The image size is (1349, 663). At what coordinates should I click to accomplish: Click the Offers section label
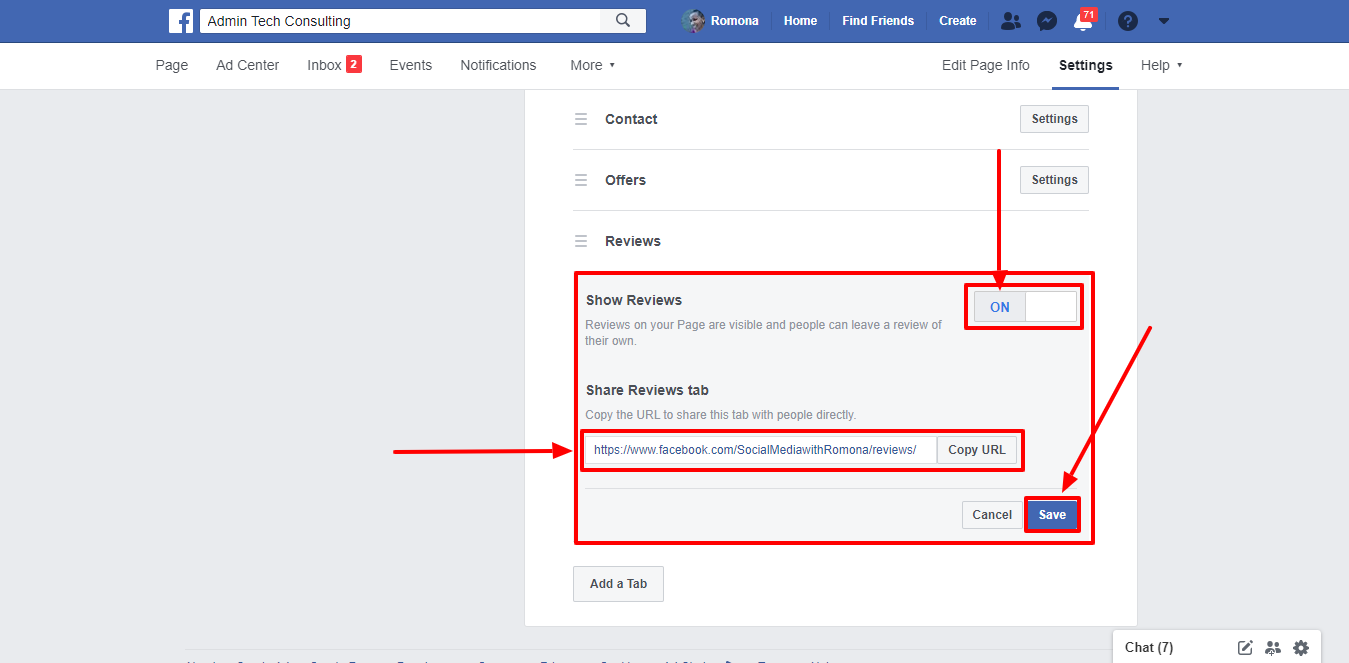pos(625,180)
